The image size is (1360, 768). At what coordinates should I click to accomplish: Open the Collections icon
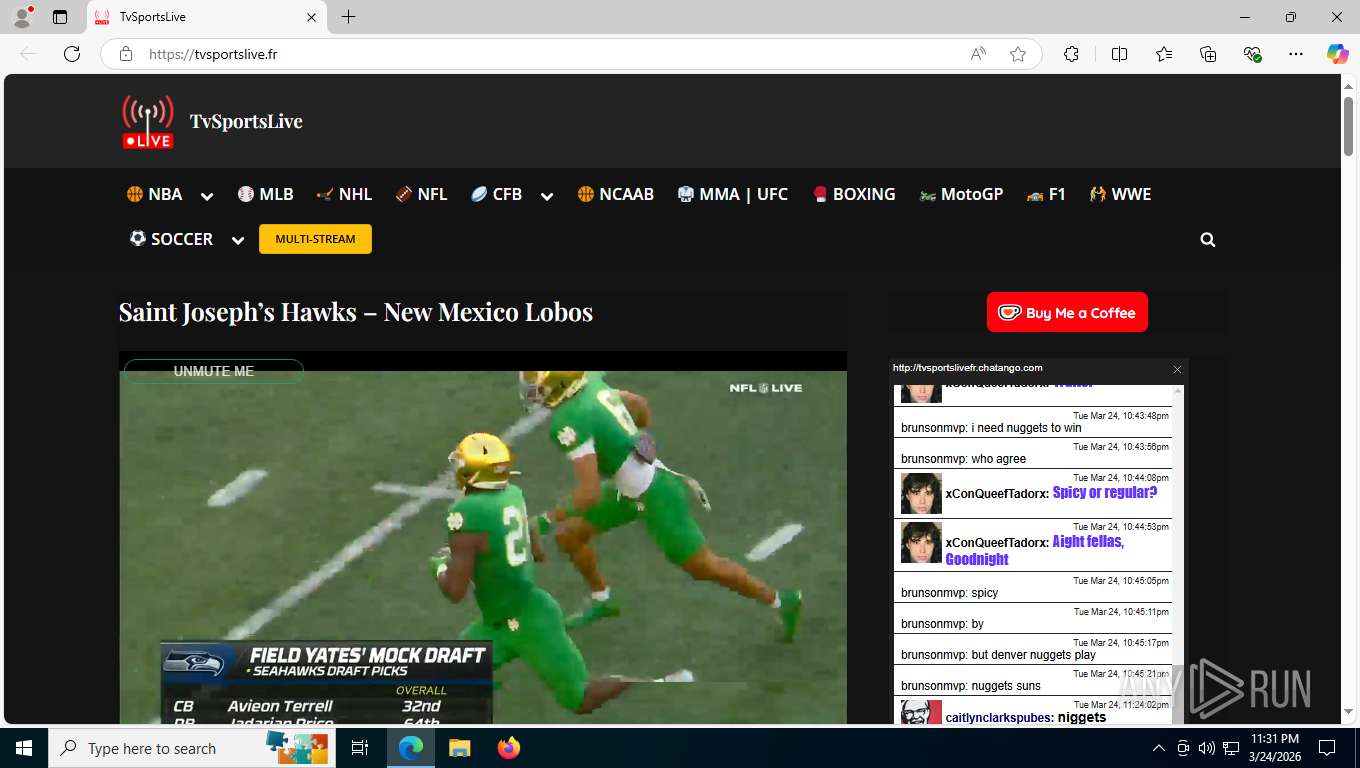pos(1208,54)
